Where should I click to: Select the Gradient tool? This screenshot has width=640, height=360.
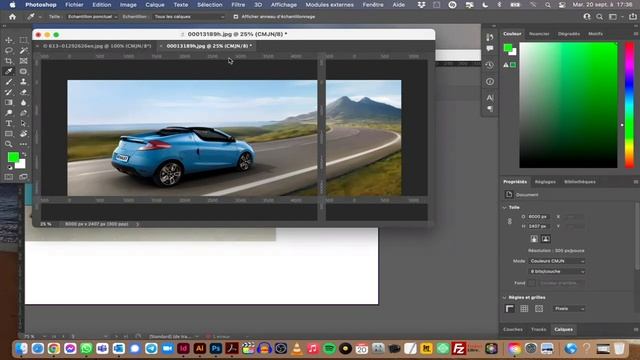9,102
